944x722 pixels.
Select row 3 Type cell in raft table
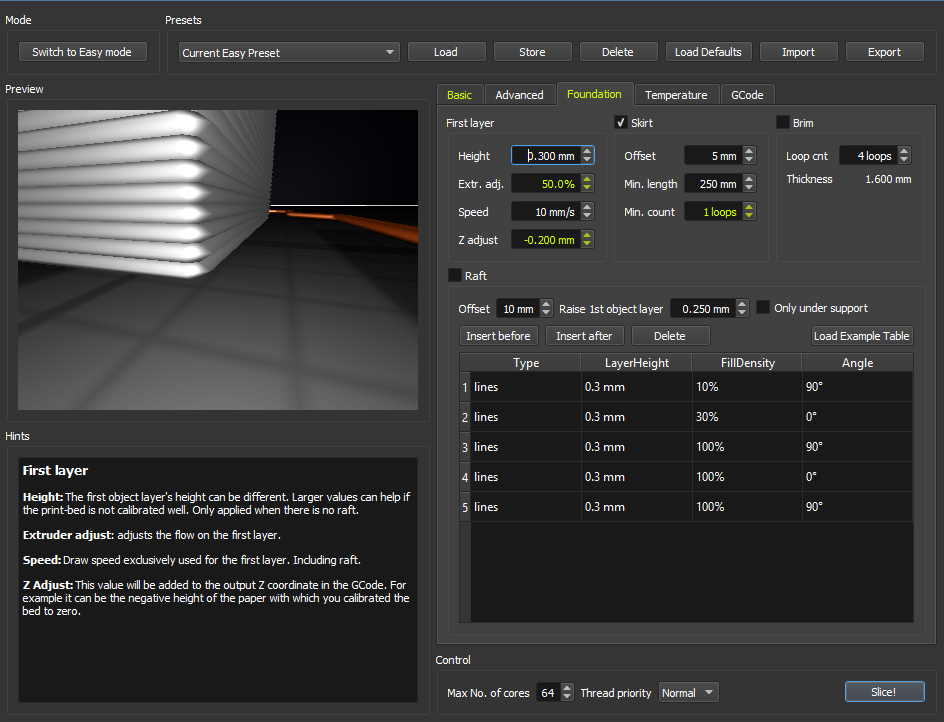click(x=525, y=447)
